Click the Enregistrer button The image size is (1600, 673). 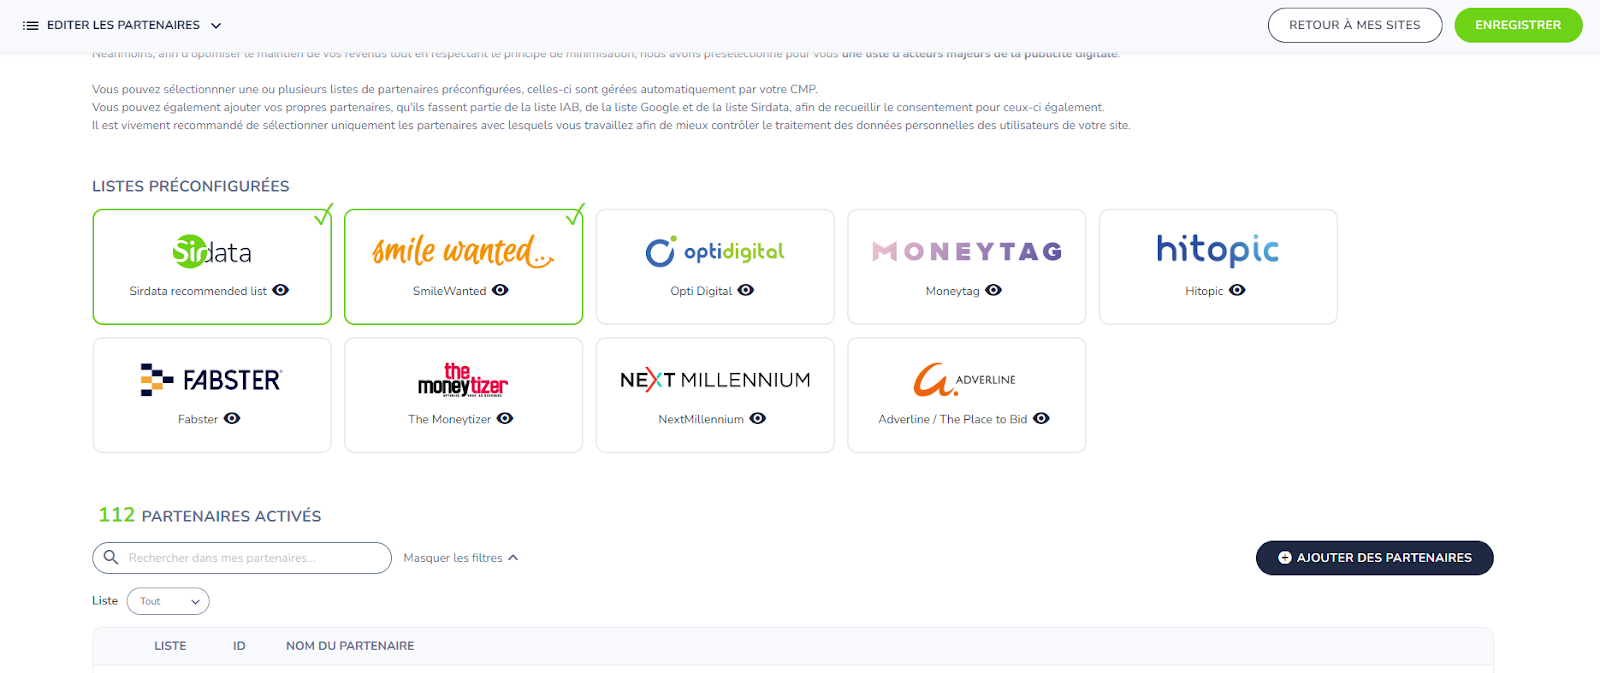coord(1518,25)
